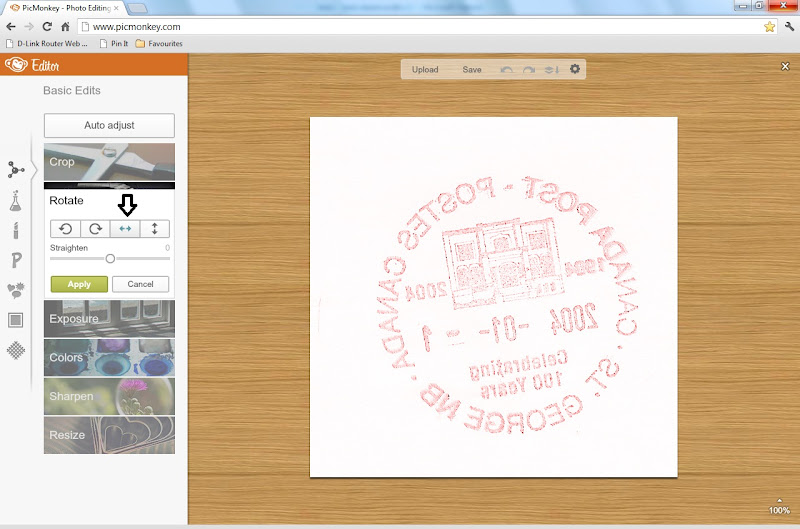Click the Straighten slider handle
Viewport: 800px width, 529px height.
coord(110,259)
